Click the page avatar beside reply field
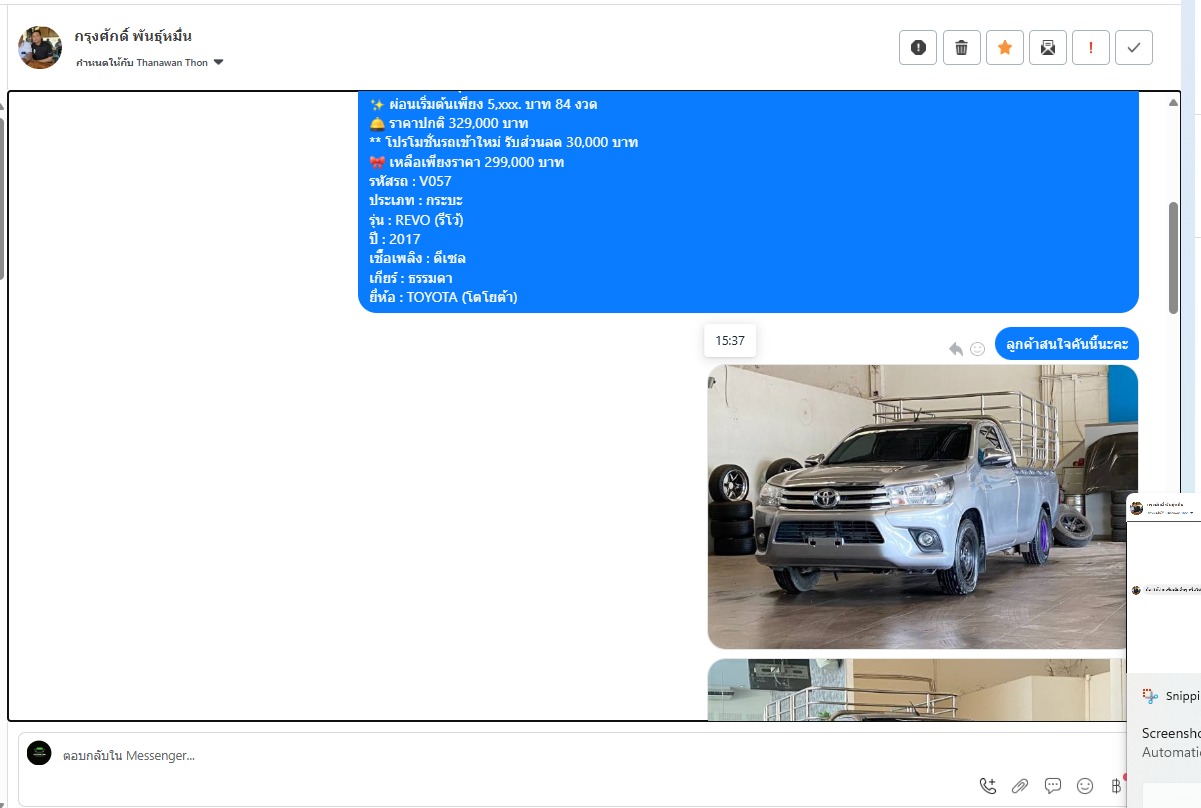Image resolution: width=1201 pixels, height=808 pixels. point(39,753)
